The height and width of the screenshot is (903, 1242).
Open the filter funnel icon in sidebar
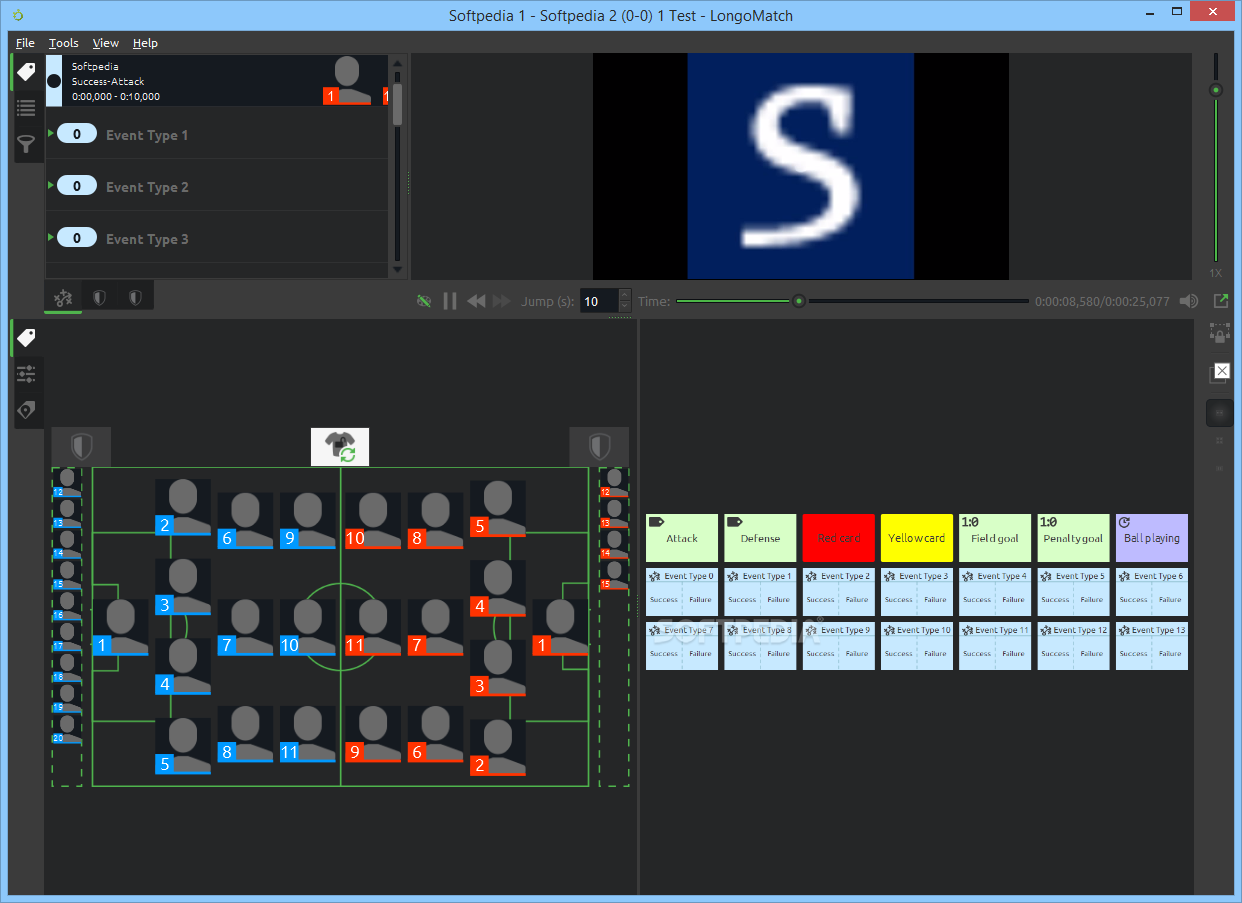pos(26,144)
